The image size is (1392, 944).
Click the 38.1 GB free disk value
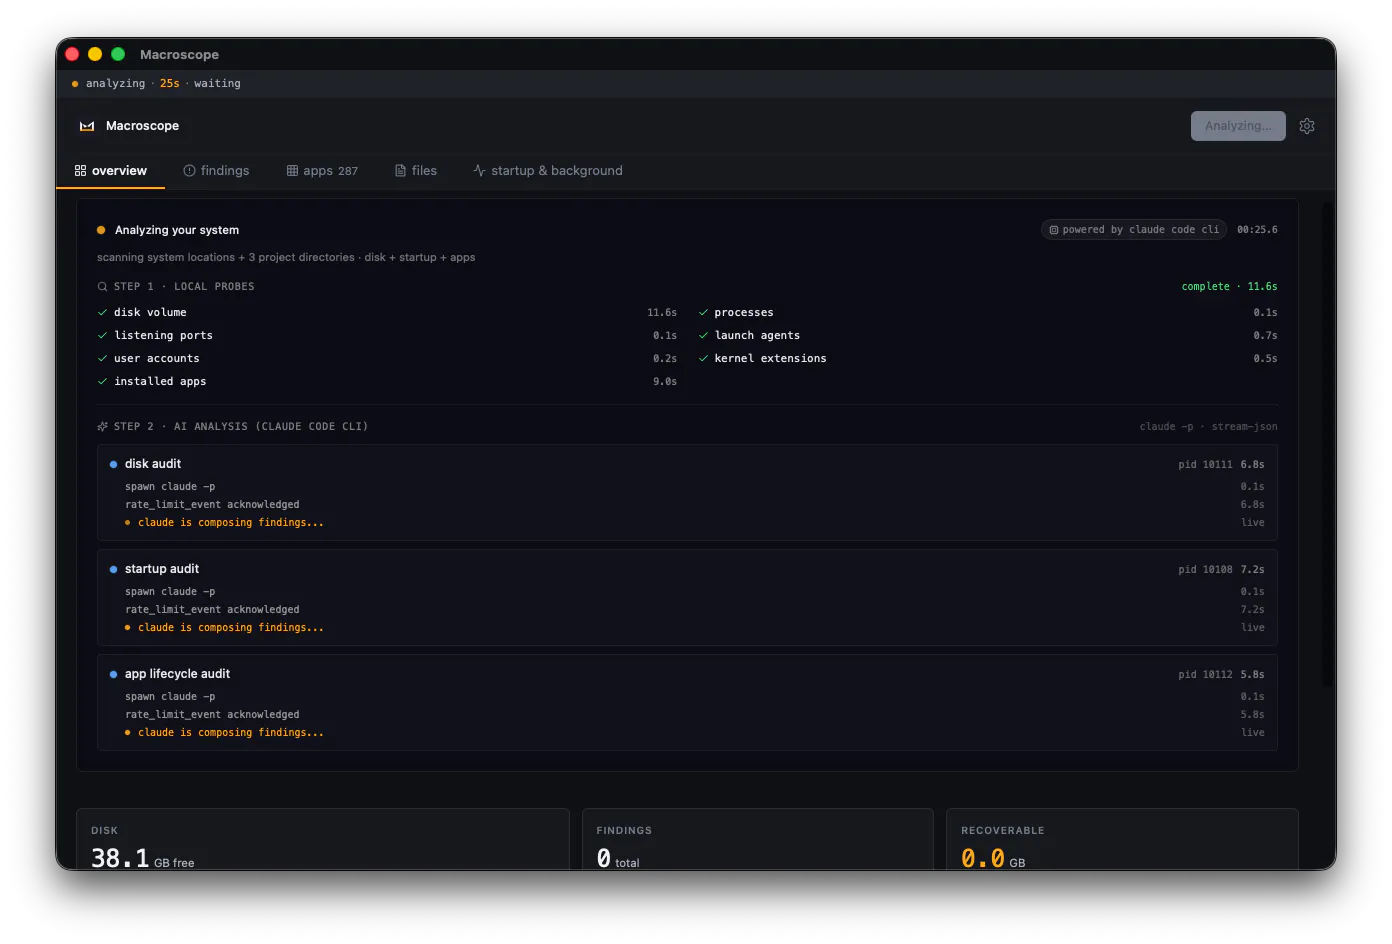(143, 858)
